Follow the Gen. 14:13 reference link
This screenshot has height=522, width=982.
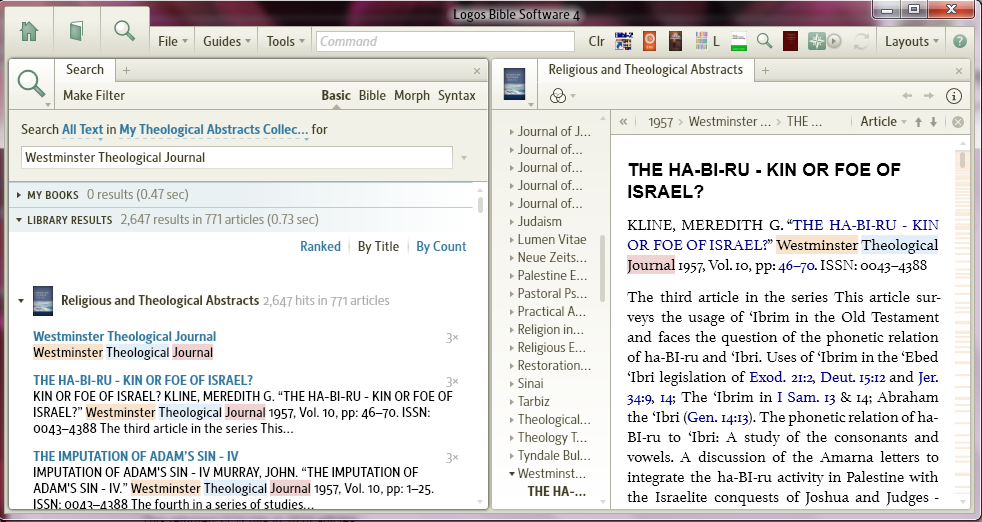[x=716, y=417]
